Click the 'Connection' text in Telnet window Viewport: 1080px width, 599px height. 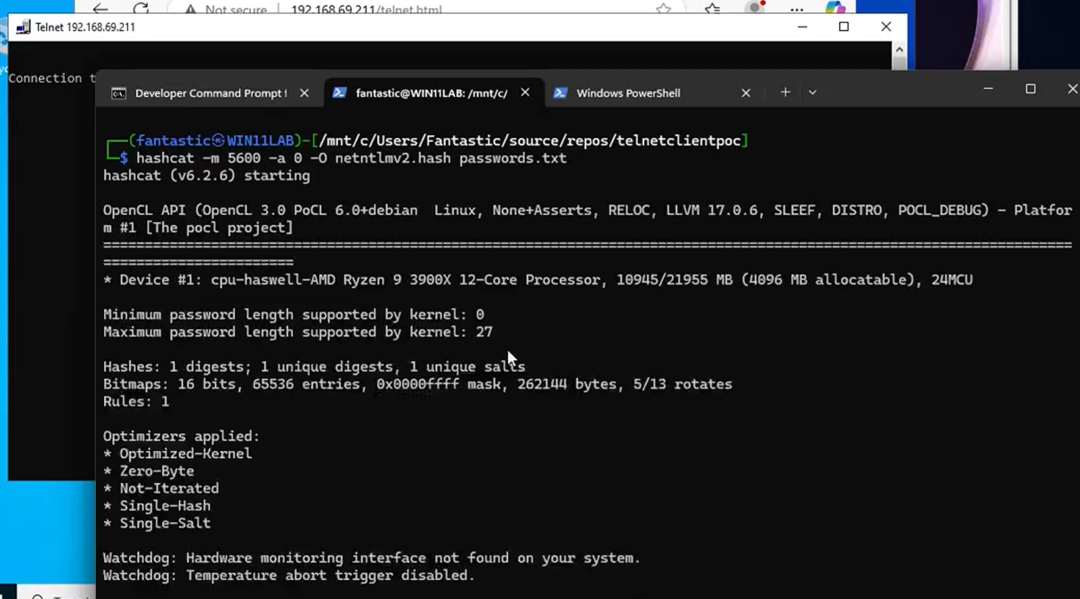point(45,78)
